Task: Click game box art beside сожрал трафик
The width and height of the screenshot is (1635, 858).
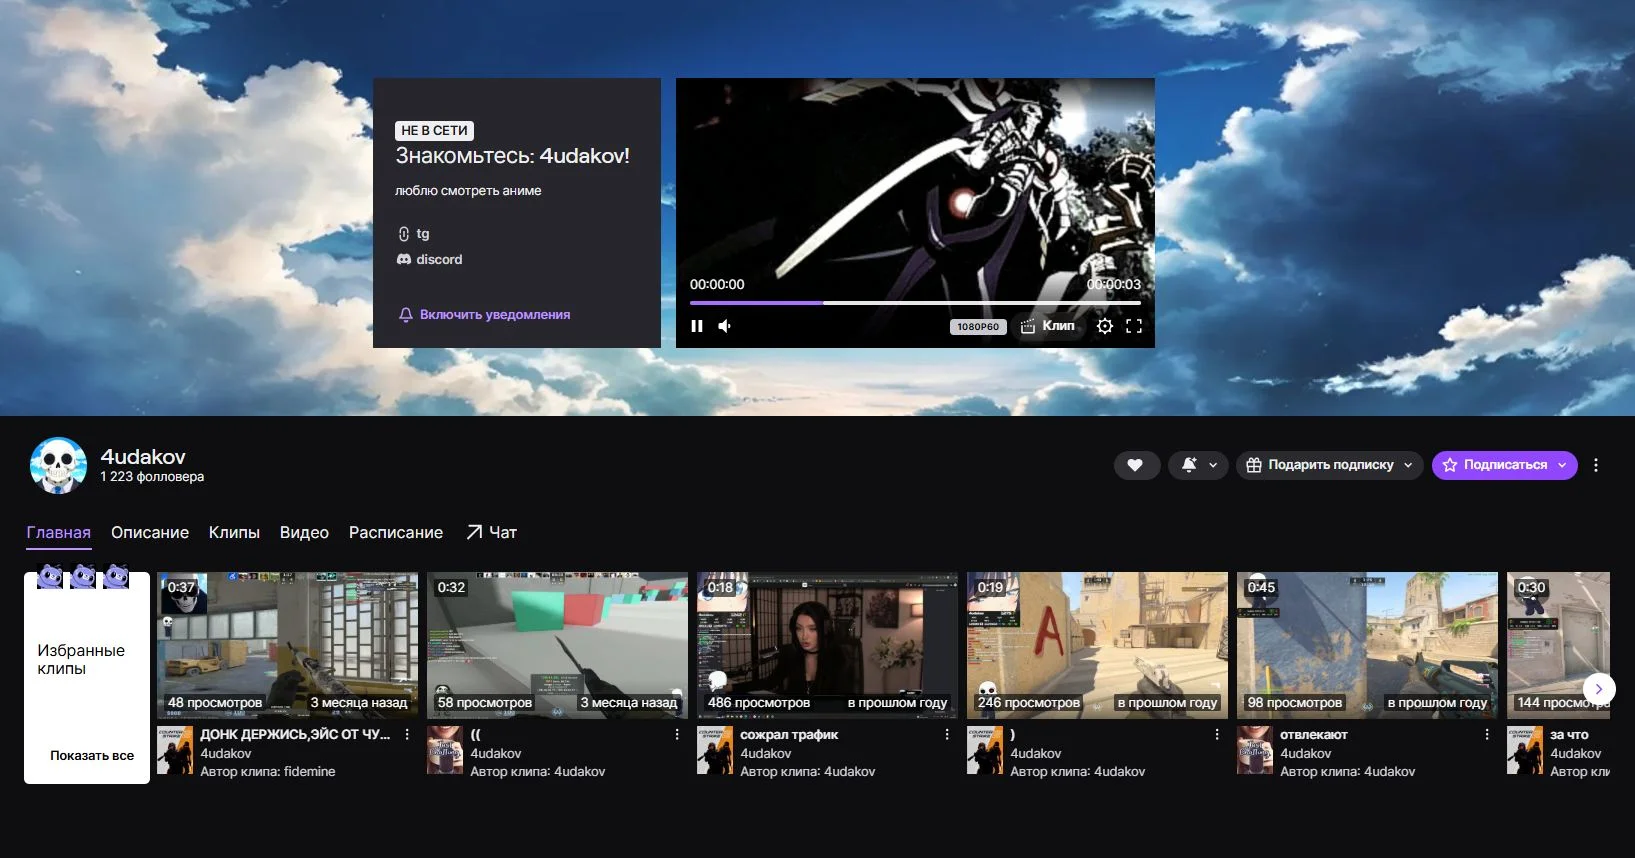Action: (715, 751)
